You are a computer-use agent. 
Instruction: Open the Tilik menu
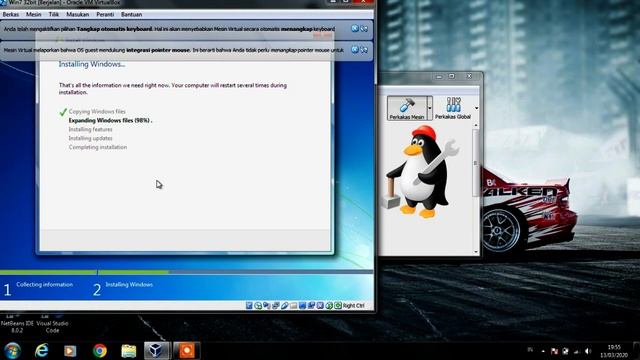tap(54, 14)
